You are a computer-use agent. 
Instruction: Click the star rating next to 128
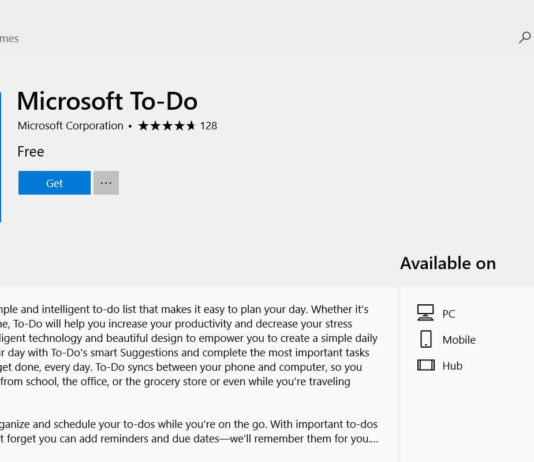(x=167, y=126)
